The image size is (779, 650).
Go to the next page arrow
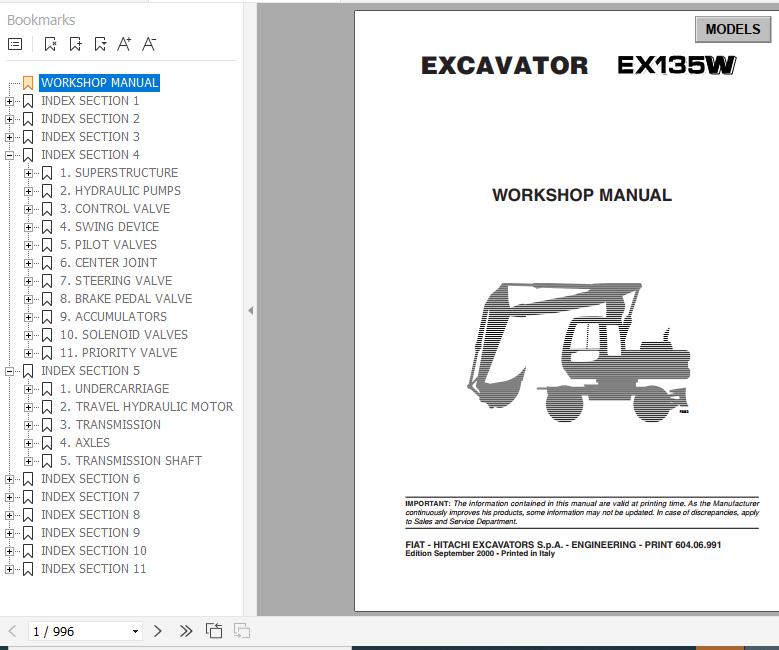158,631
